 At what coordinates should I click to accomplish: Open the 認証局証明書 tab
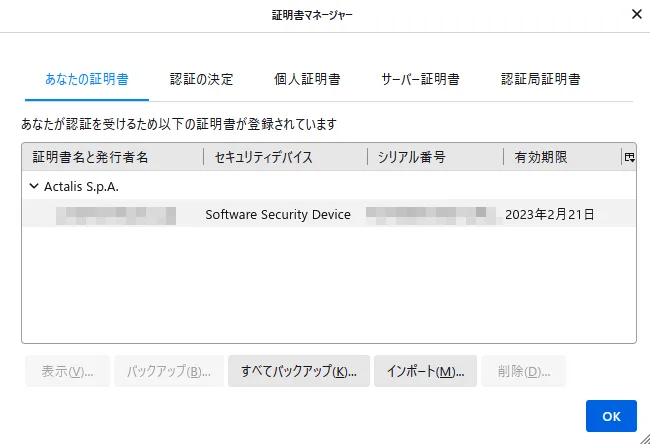541,79
